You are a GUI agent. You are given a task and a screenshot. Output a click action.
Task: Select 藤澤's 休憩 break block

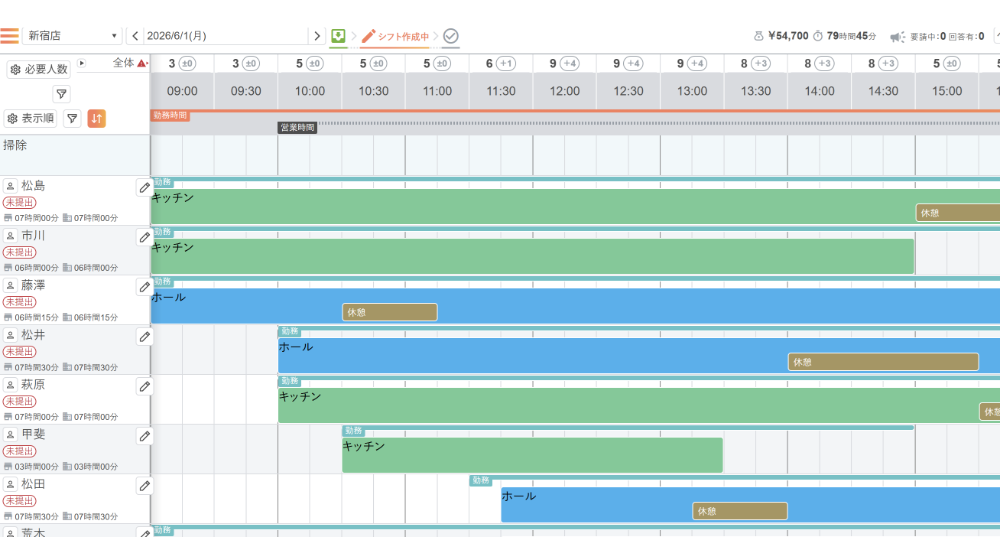tap(390, 312)
